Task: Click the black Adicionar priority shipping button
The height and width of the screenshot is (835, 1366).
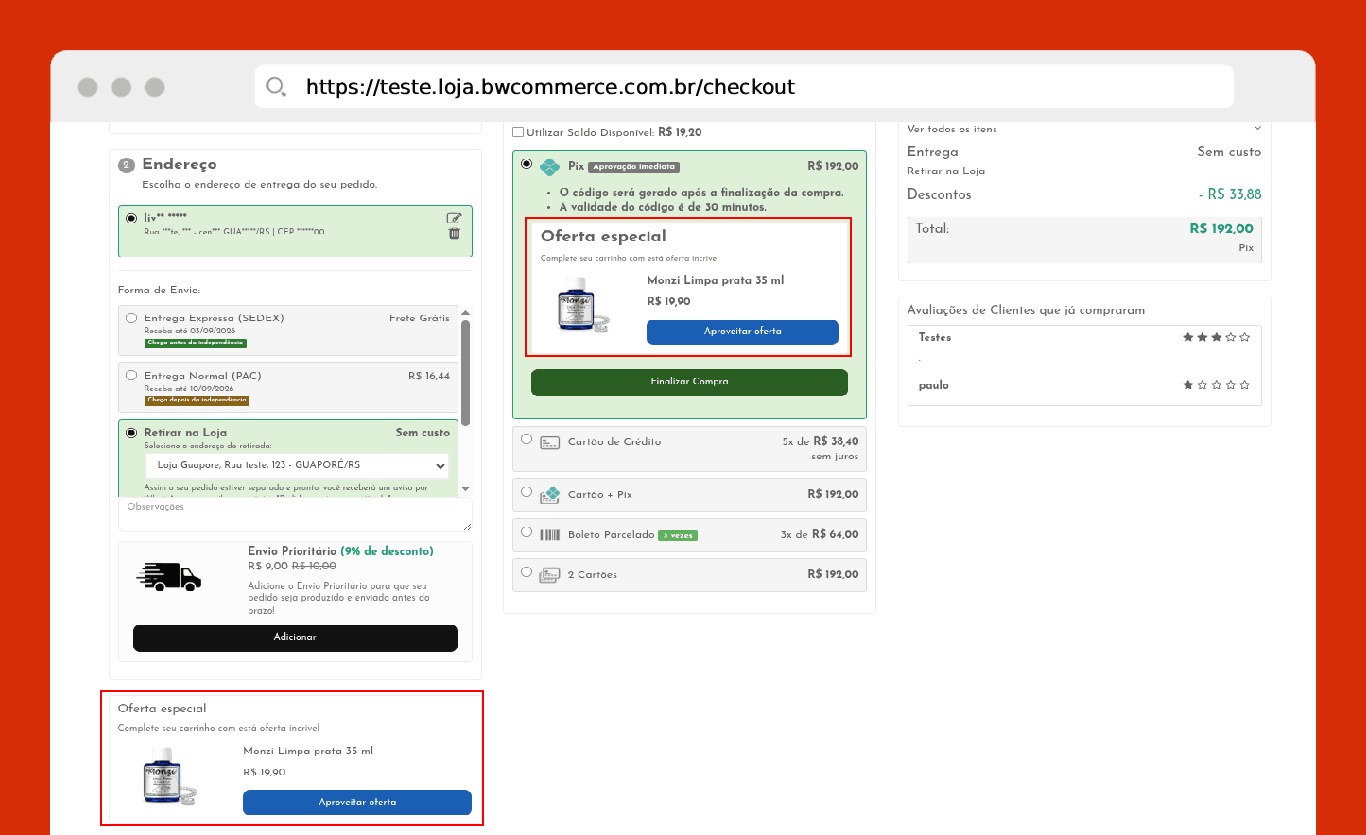Action: [295, 638]
